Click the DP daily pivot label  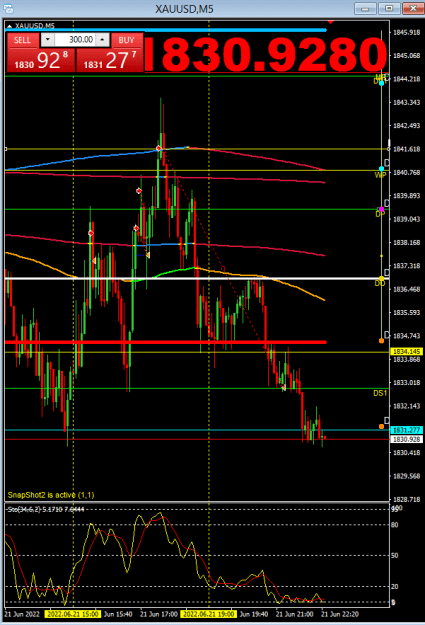[x=380, y=214]
